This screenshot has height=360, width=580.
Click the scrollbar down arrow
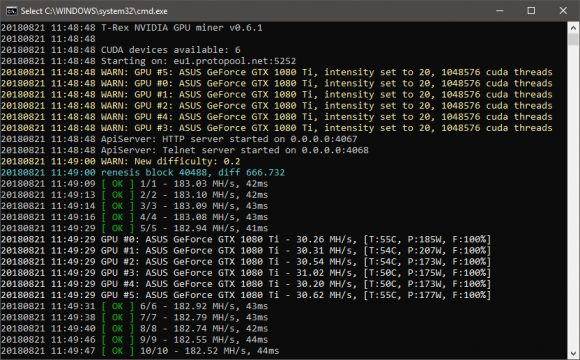(x=573, y=353)
